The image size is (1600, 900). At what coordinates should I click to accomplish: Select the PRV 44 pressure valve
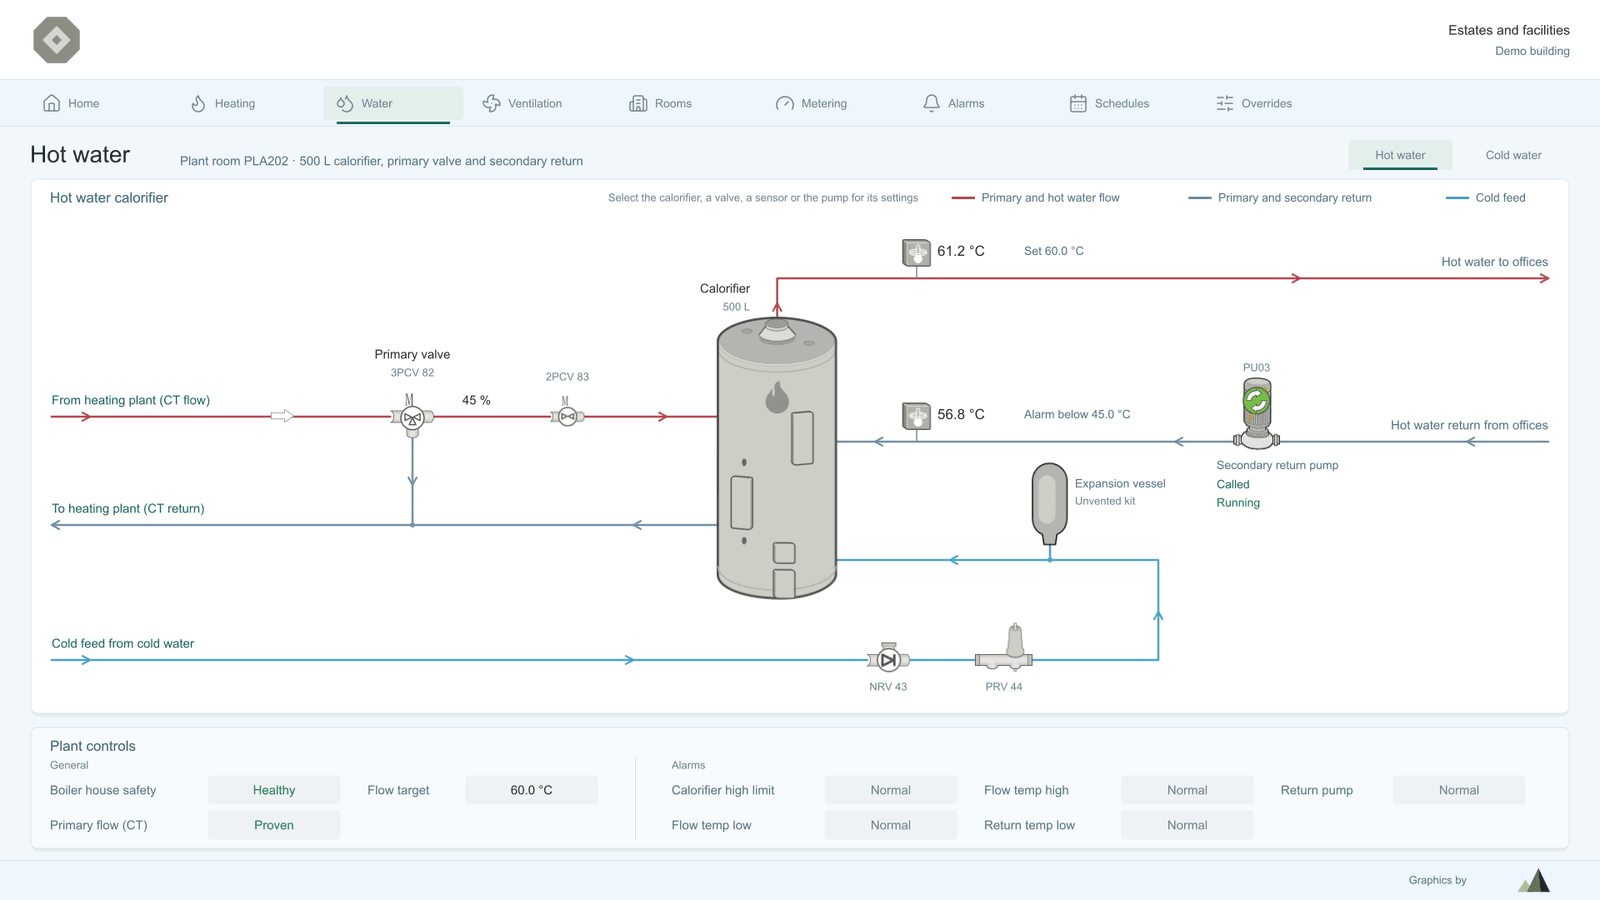click(1004, 647)
